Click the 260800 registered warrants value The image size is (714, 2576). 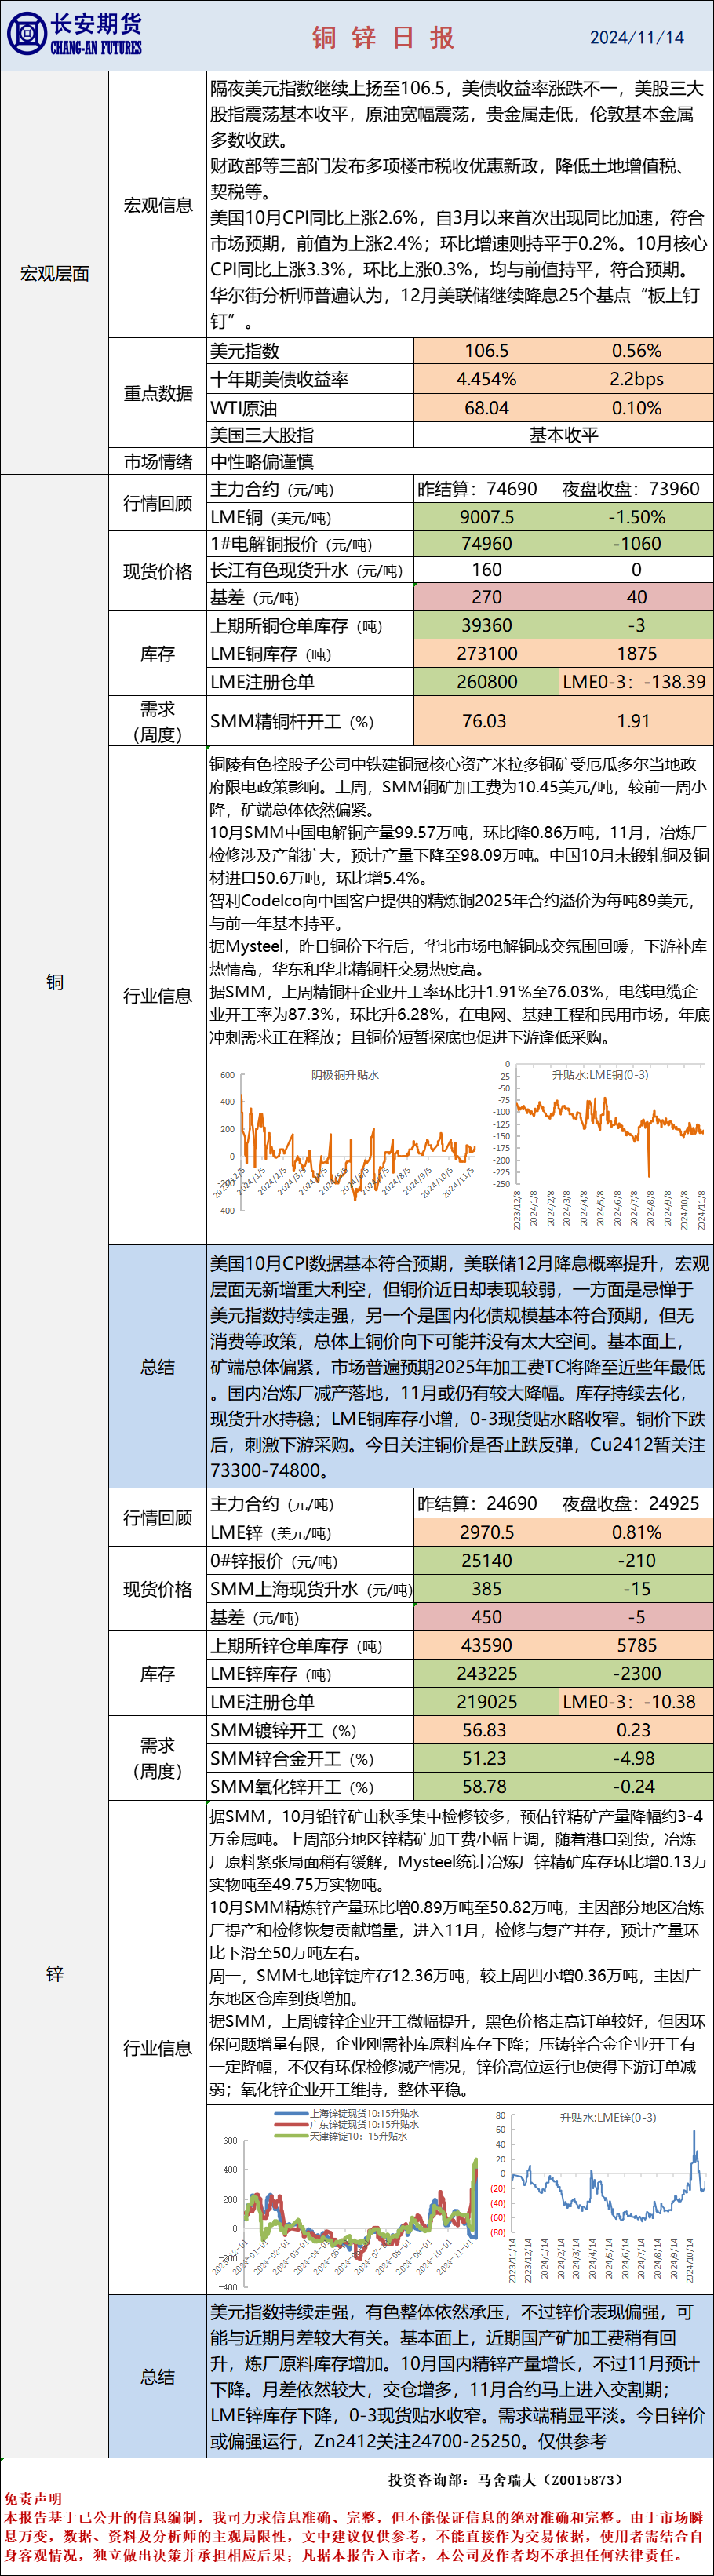[486, 682]
